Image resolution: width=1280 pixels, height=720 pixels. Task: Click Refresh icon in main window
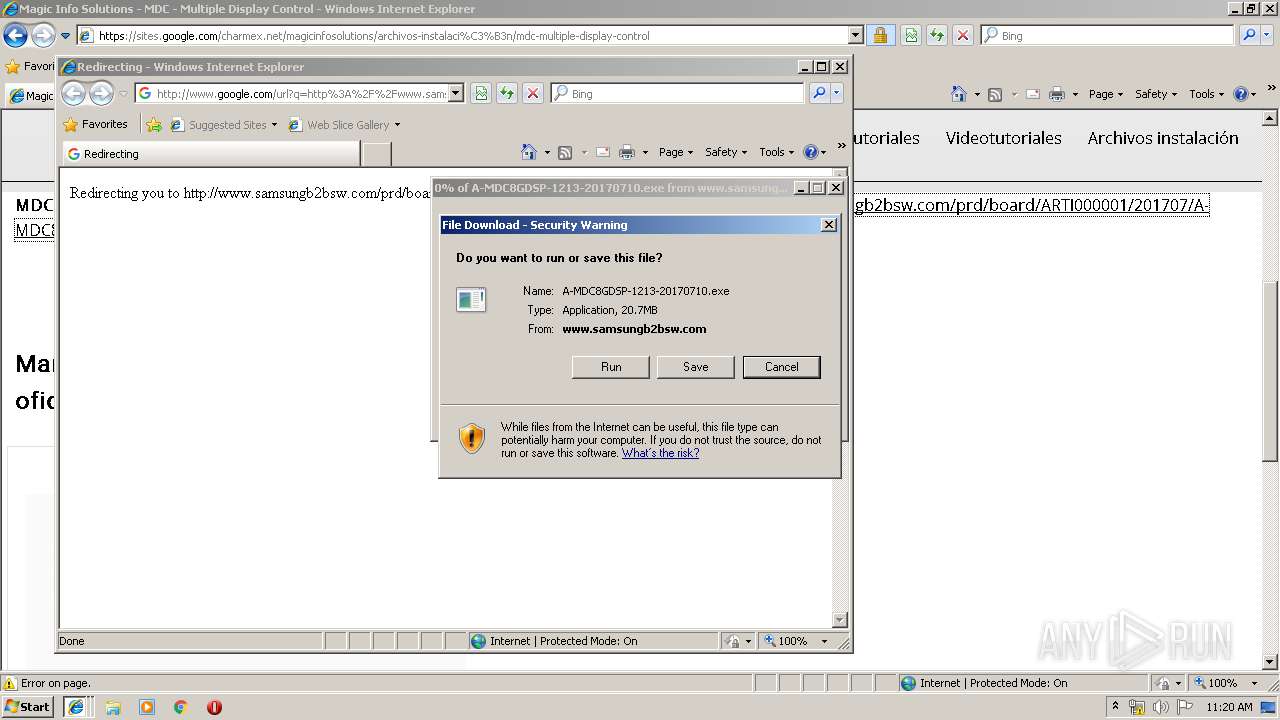(937, 35)
